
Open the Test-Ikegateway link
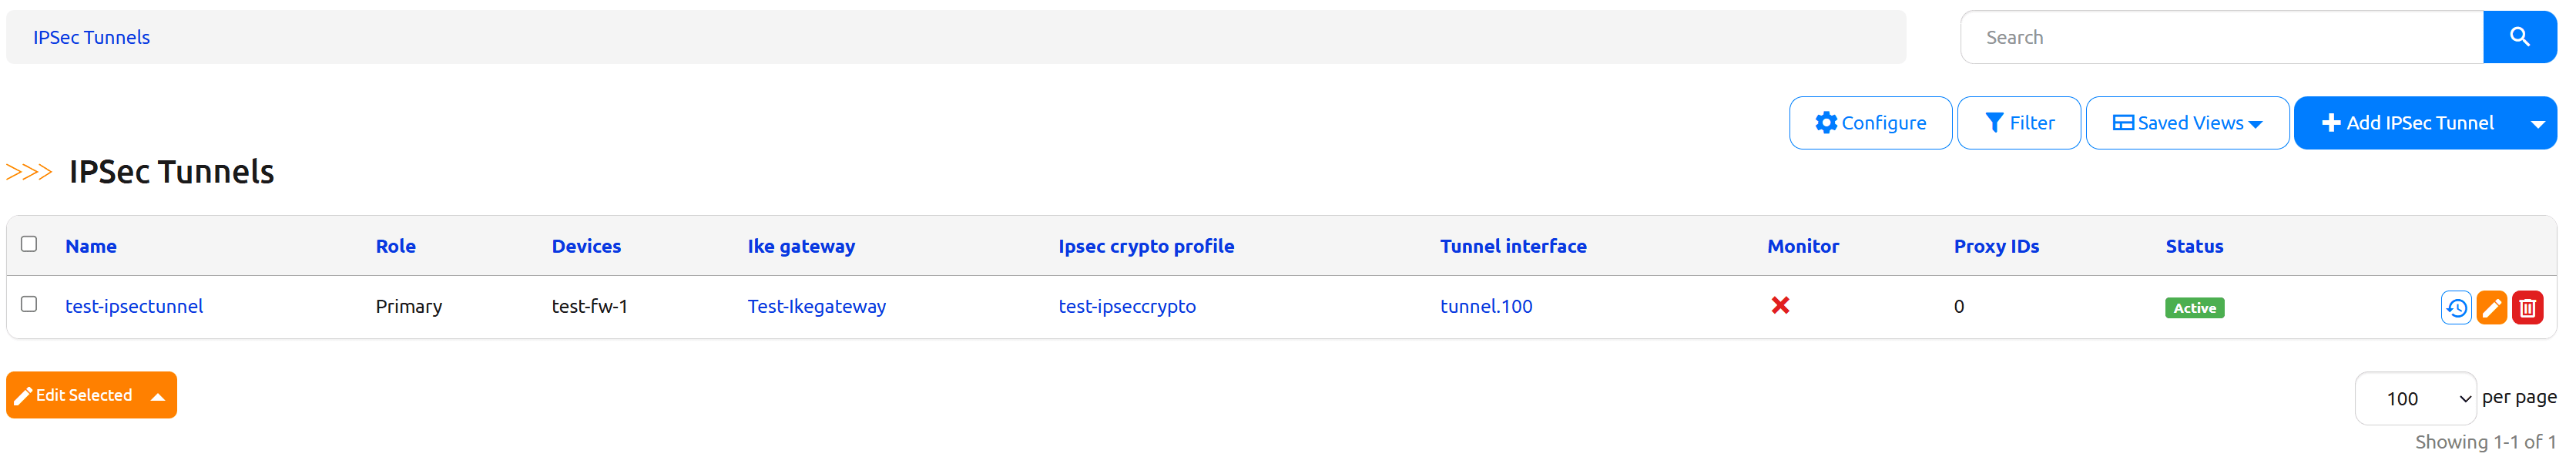[817, 307]
